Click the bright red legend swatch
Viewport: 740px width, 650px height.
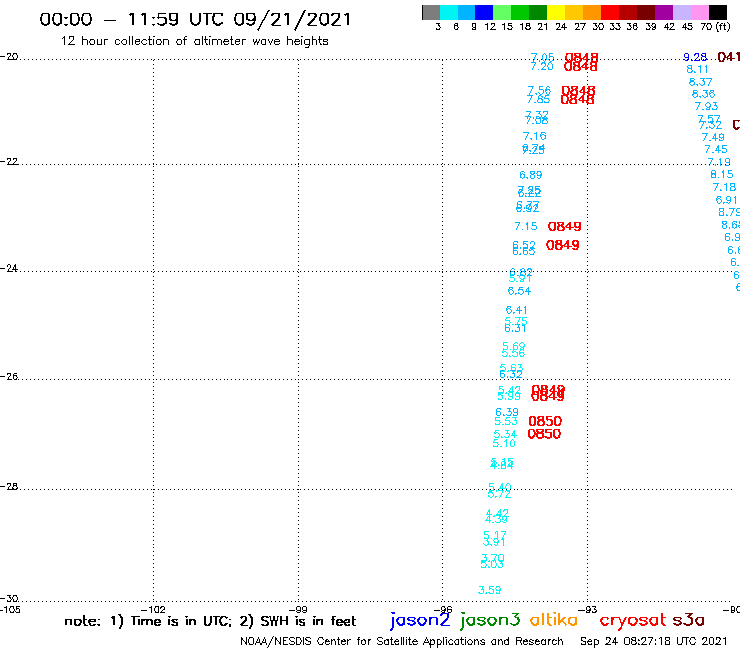[x=610, y=12]
